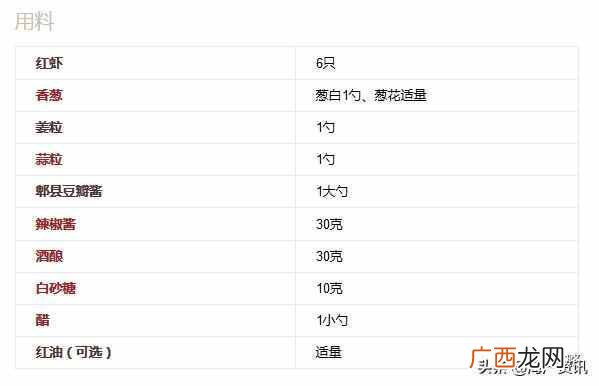Open the 辣椒酱 ingredient link
Viewport: 599px width, 386px height.
pyautogui.click(x=56, y=224)
